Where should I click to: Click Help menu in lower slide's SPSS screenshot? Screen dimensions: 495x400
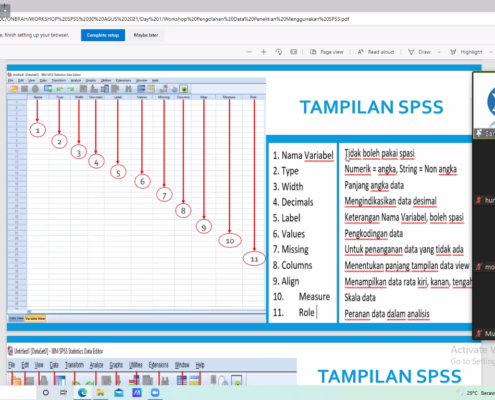tap(200, 365)
